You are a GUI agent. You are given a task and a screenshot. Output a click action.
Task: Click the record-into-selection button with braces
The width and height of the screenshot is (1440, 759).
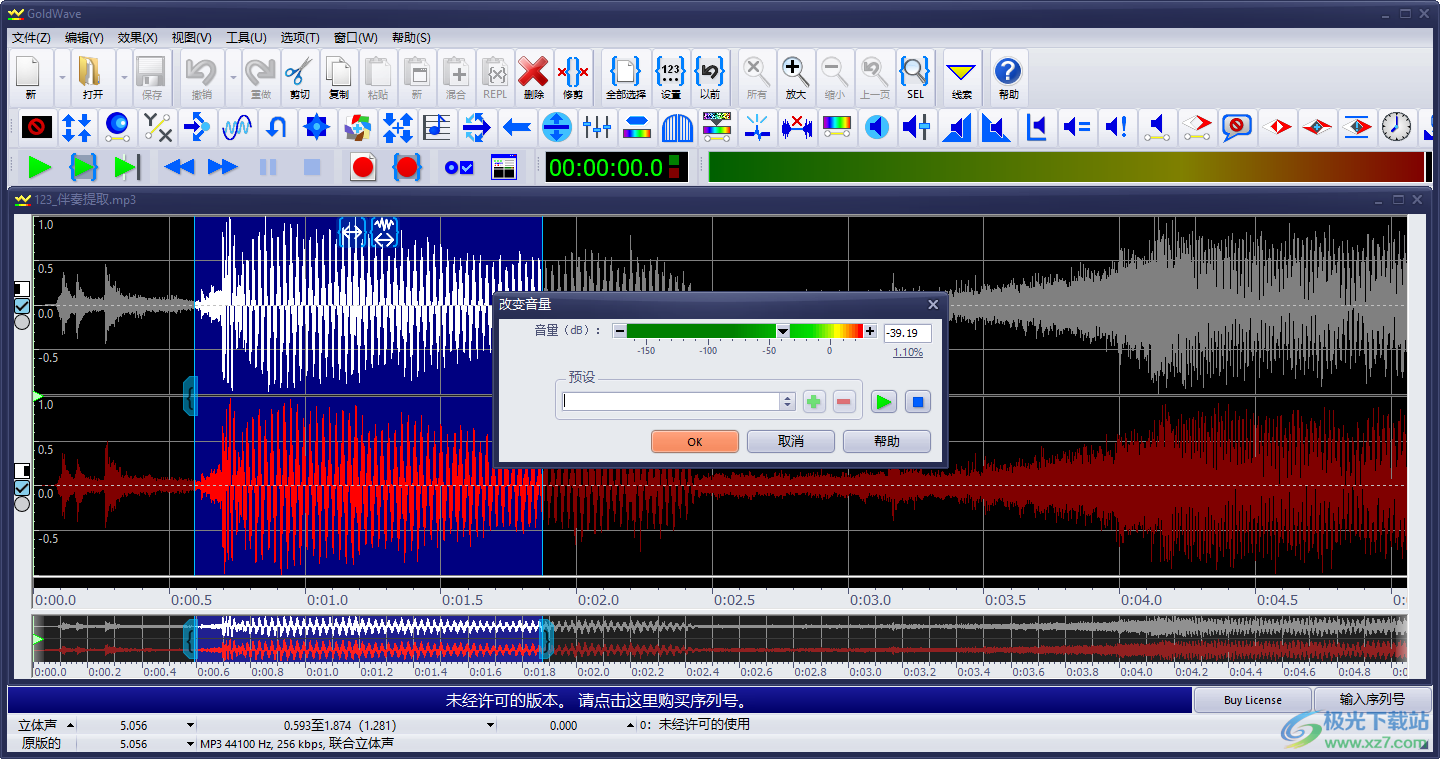[x=406, y=167]
